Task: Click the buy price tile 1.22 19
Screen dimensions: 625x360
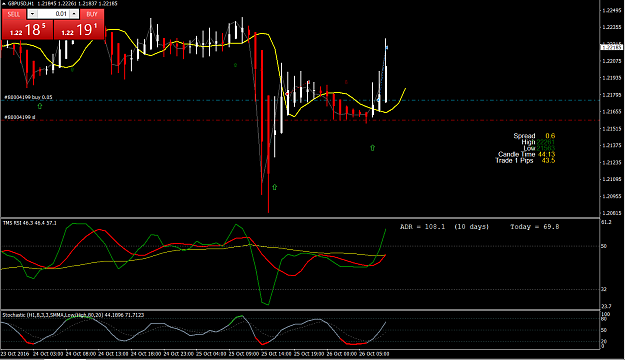Action: click(79, 30)
